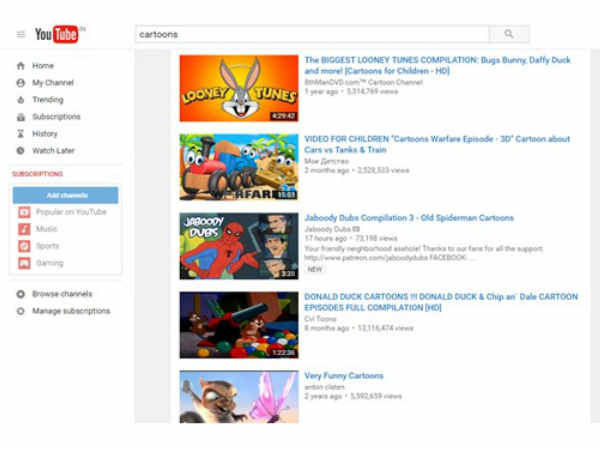Click the Browse channels plus icon

click(x=21, y=294)
